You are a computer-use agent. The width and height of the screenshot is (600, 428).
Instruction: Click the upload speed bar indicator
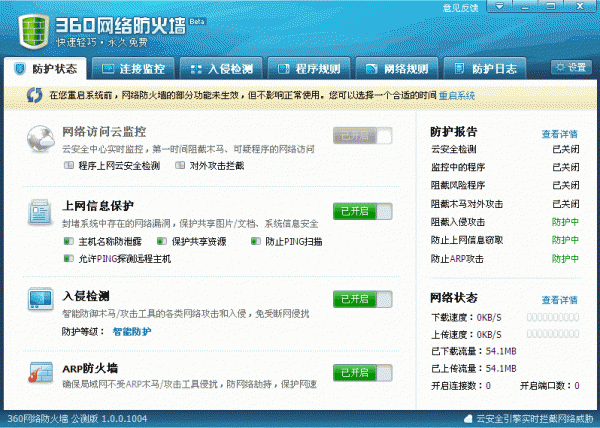point(553,334)
